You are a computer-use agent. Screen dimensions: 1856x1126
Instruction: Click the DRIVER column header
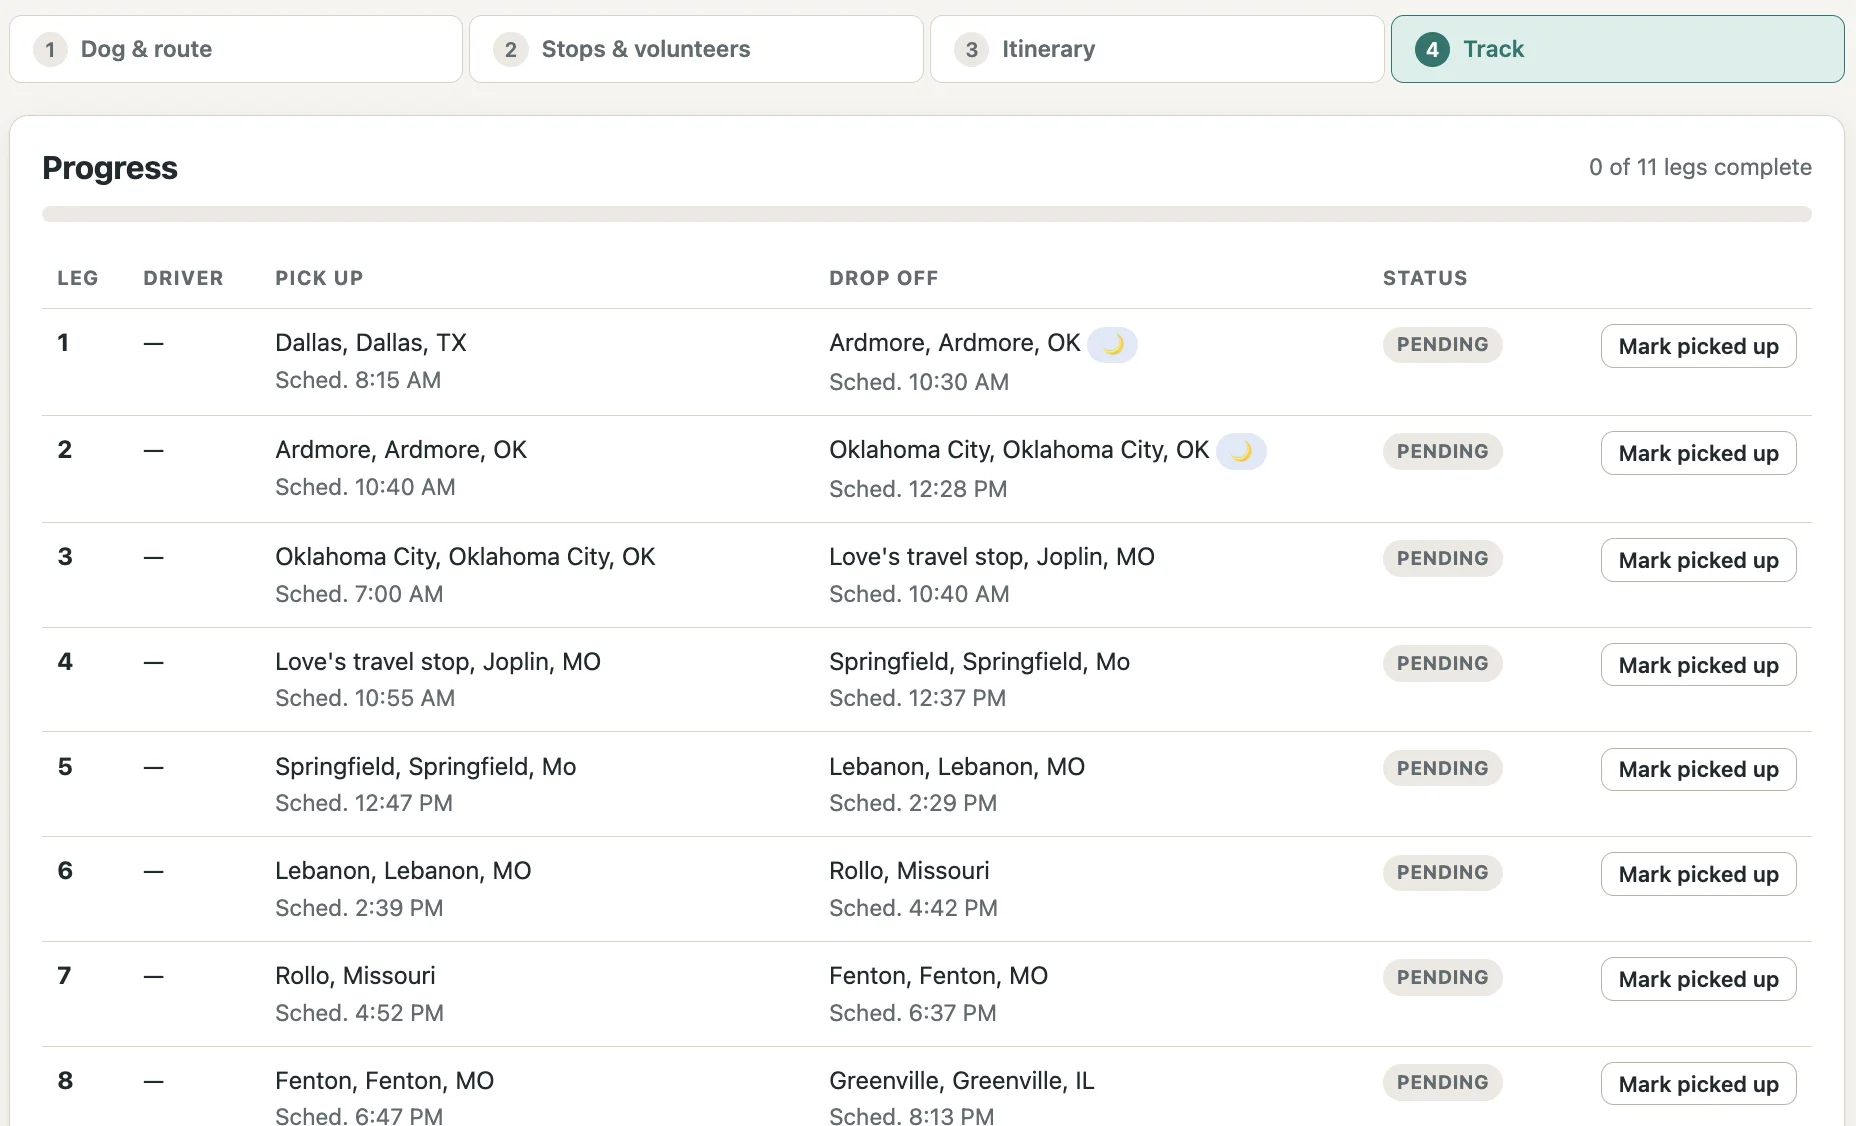(x=183, y=278)
